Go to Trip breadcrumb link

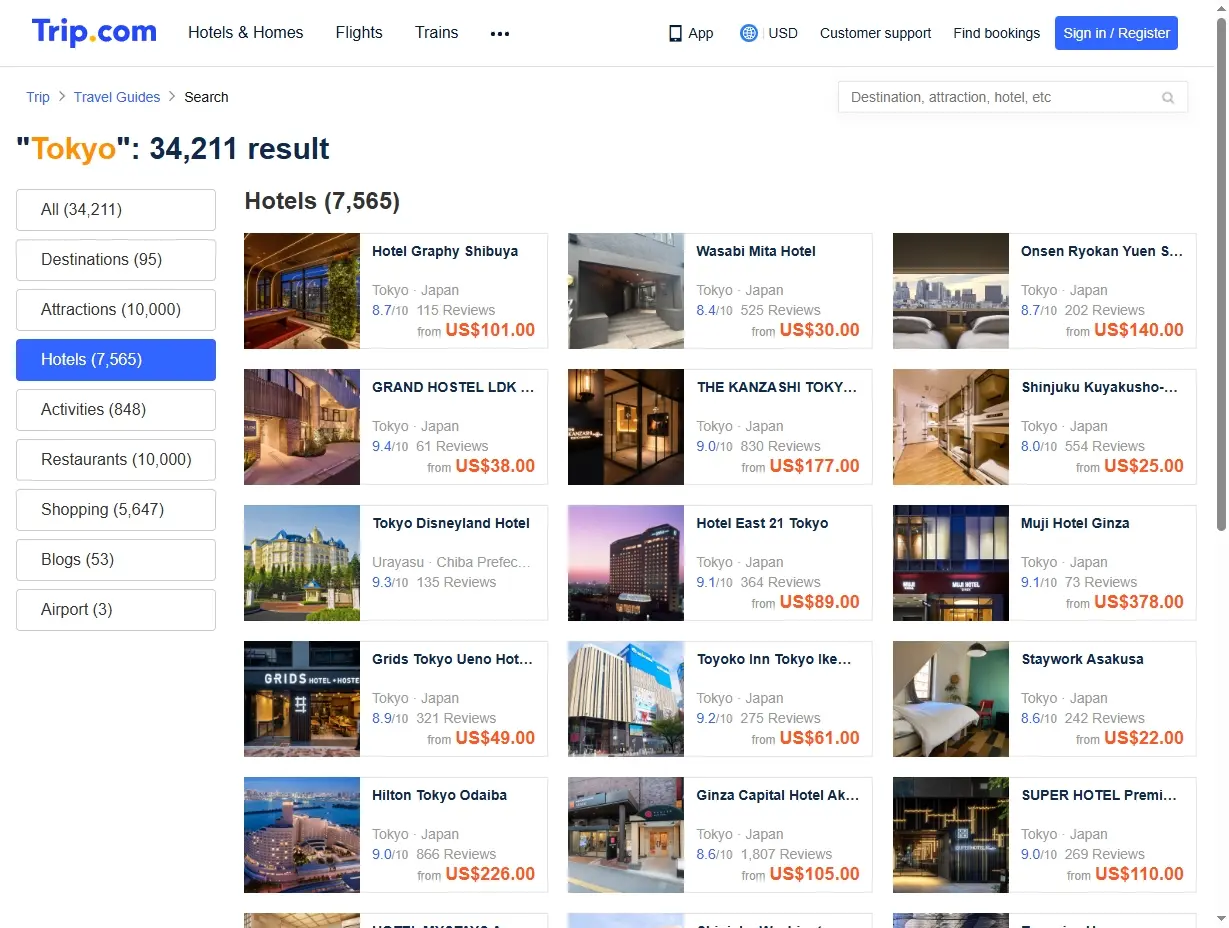click(x=38, y=97)
